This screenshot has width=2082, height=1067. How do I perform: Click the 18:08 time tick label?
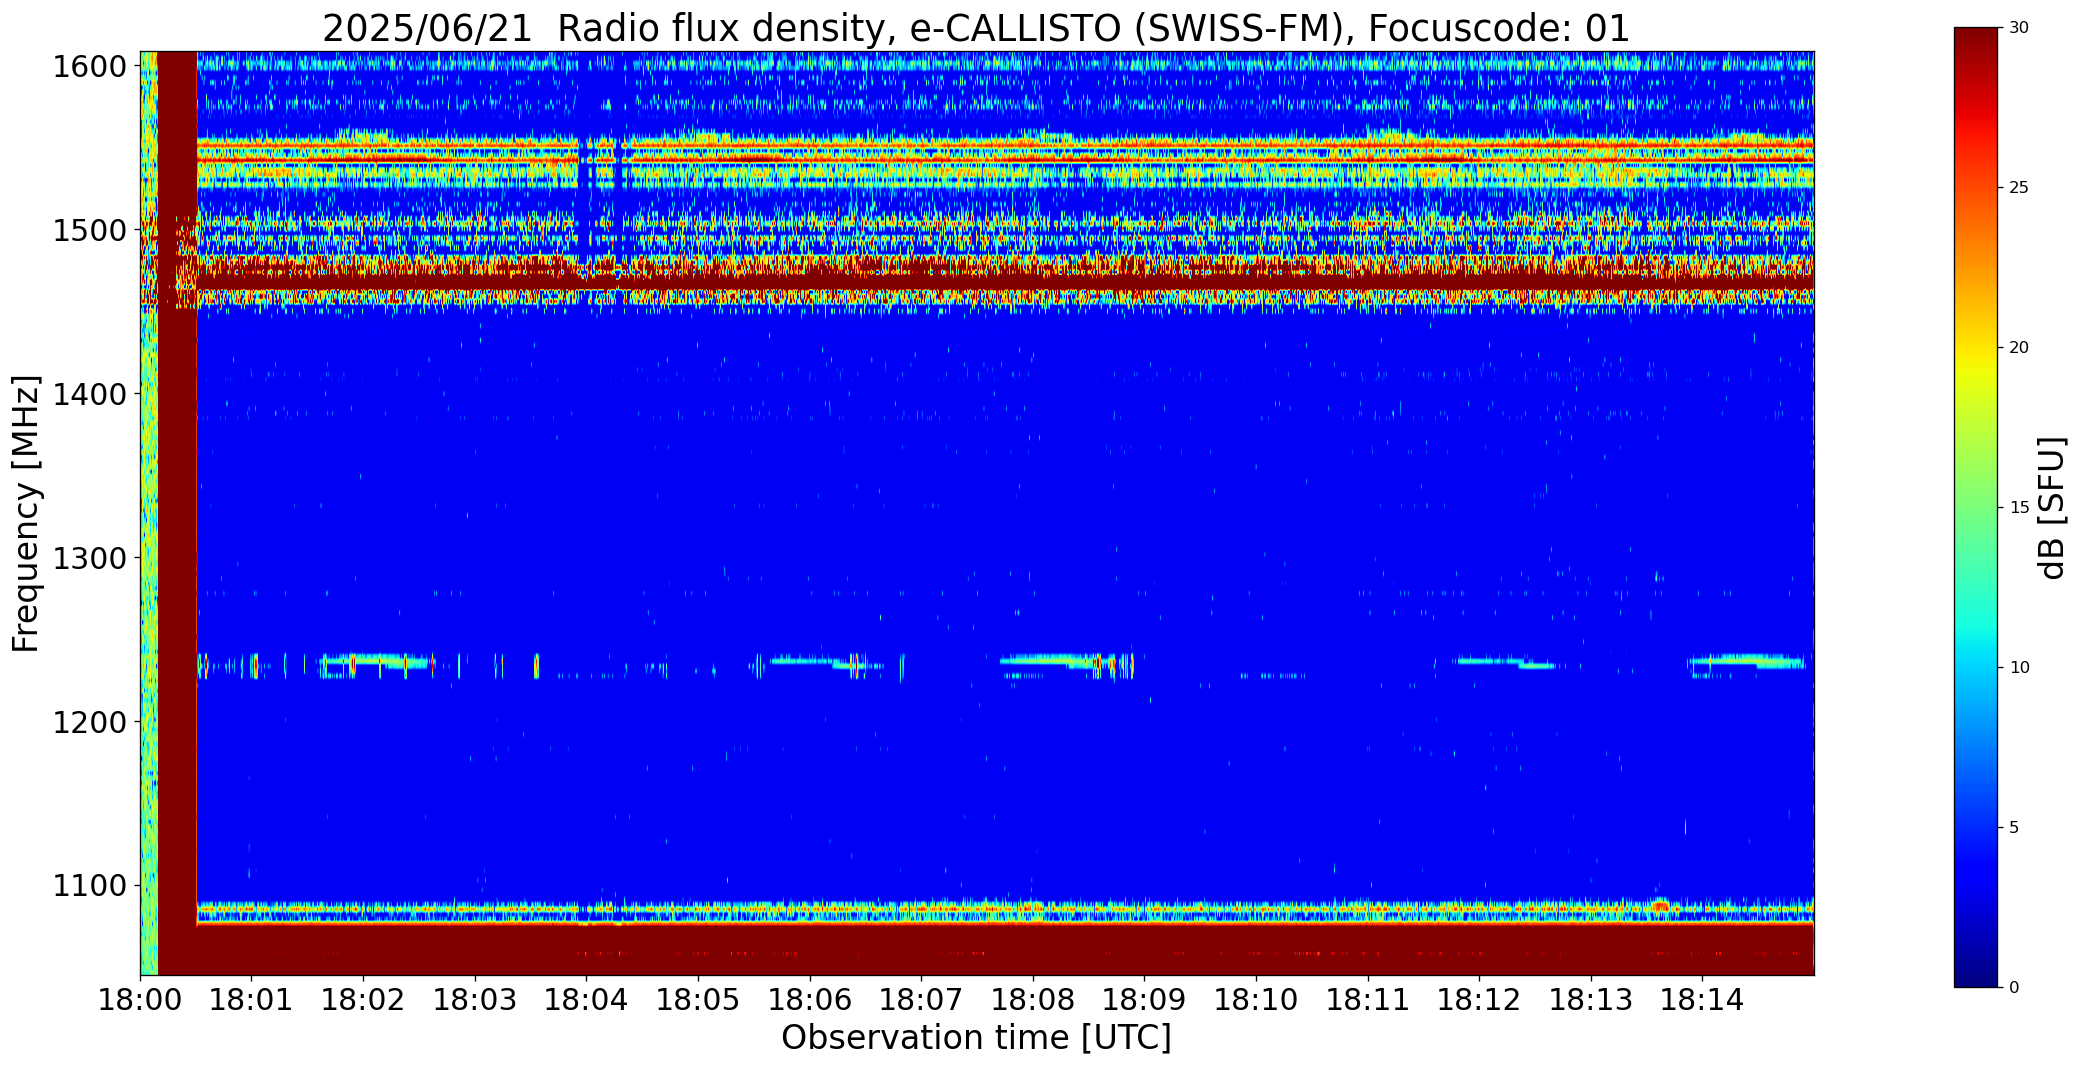1033,1000
